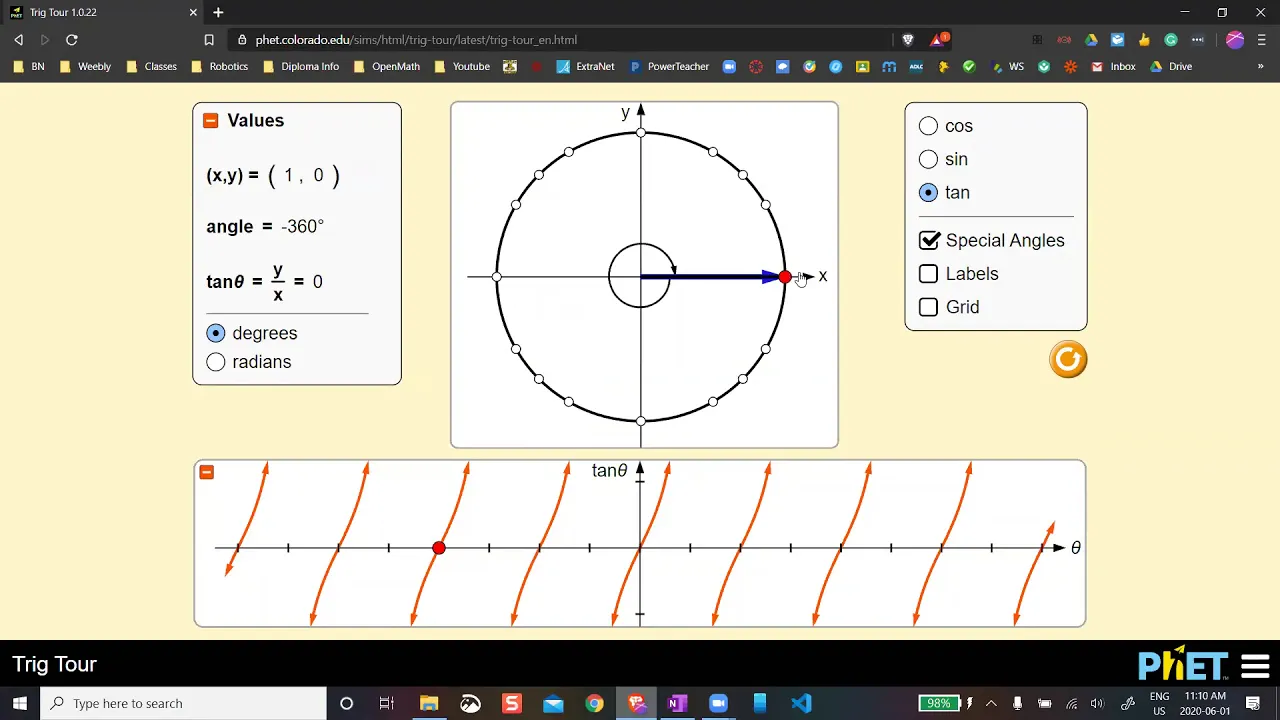Show hidden system tray icons
Screen dimensions: 1280x720
click(x=991, y=703)
